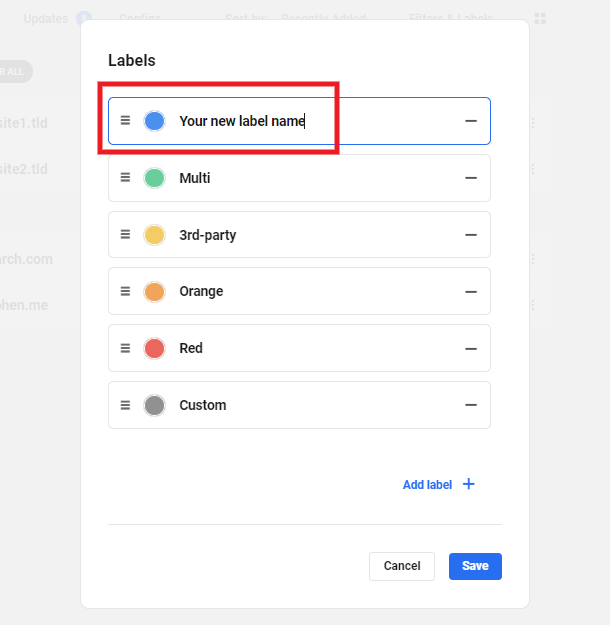
Task: Click drag handle of Multi label
Action: [x=125, y=178]
